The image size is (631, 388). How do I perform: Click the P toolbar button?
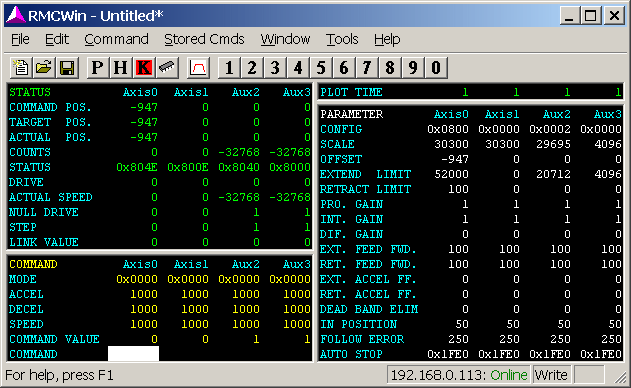pyautogui.click(x=97, y=67)
